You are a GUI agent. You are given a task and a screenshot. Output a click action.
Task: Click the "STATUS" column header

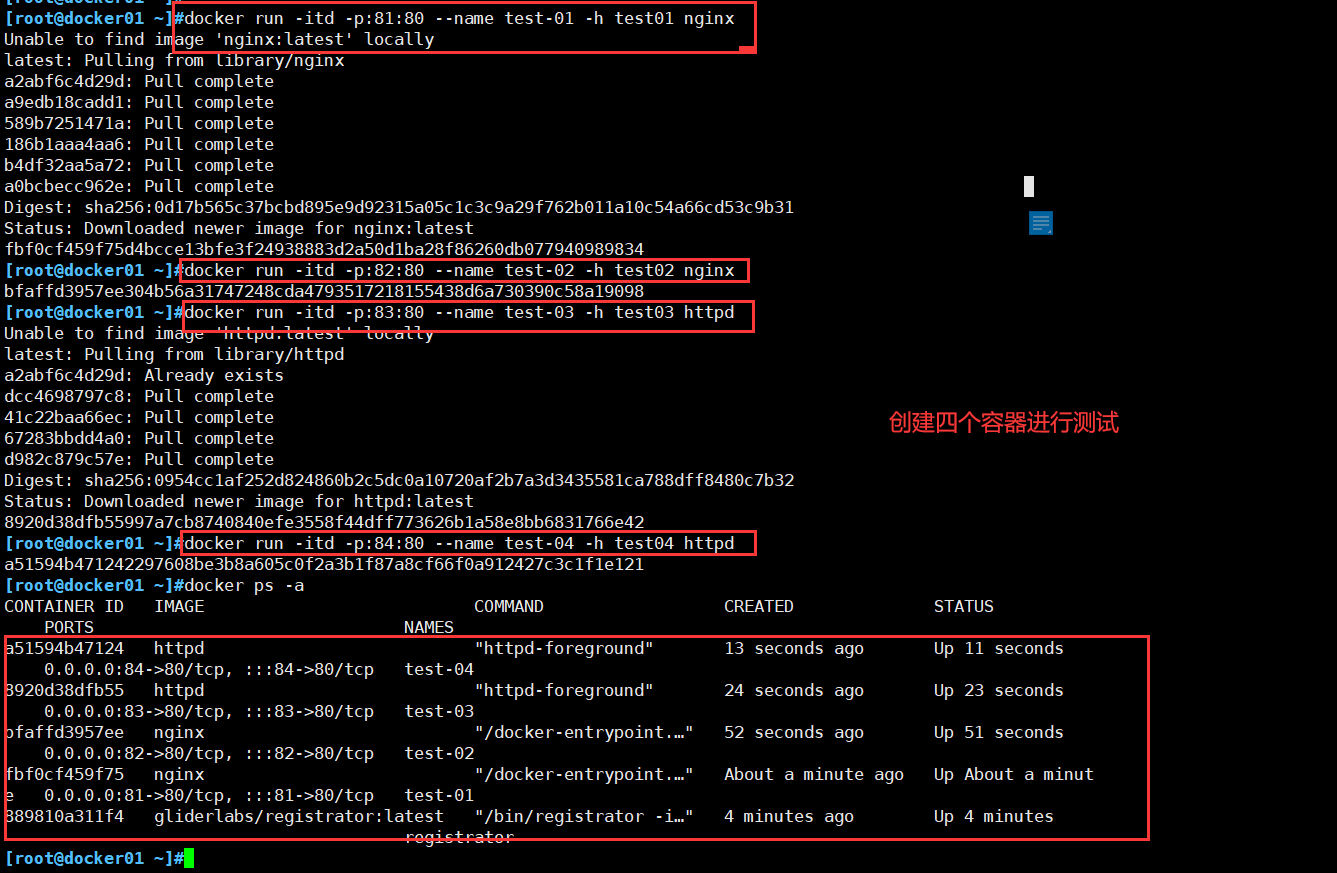pos(964,606)
